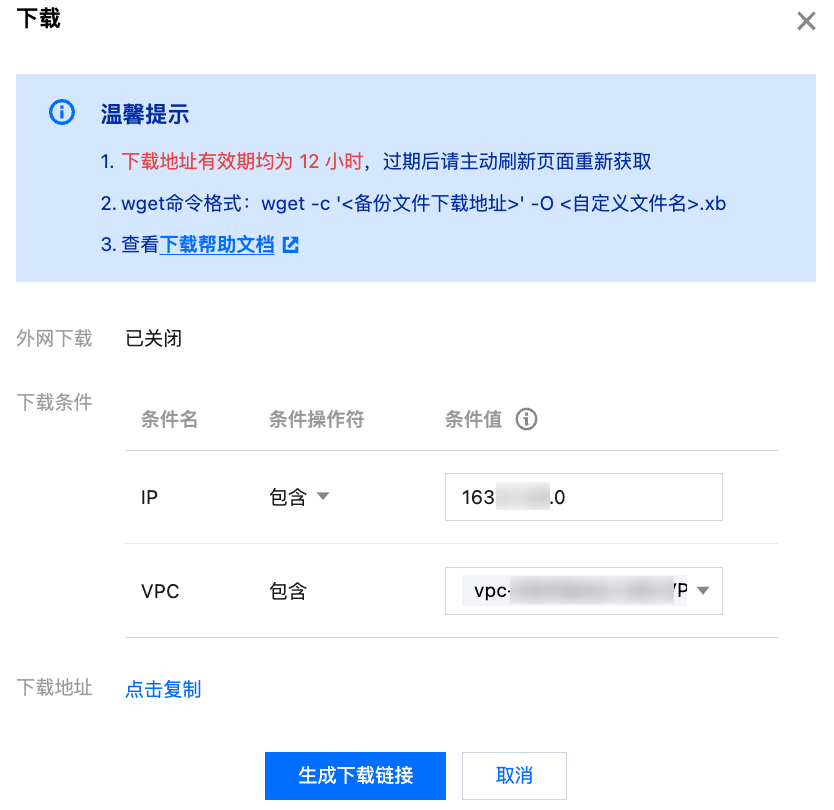
Task: Expand the IP 包含 operator dropdown
Action: pyautogui.click(x=298, y=497)
